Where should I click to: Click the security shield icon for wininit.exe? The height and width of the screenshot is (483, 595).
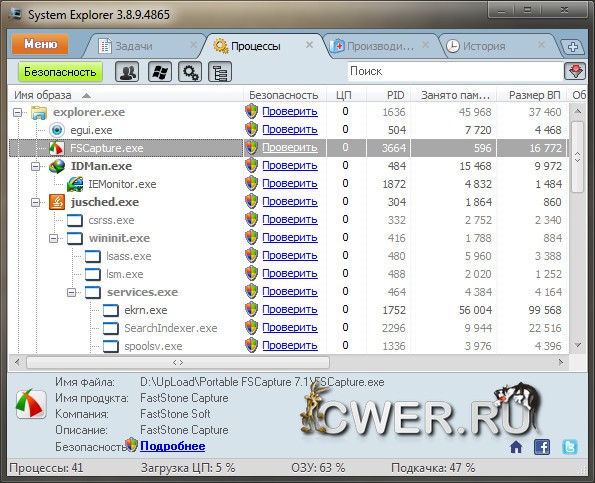252,238
